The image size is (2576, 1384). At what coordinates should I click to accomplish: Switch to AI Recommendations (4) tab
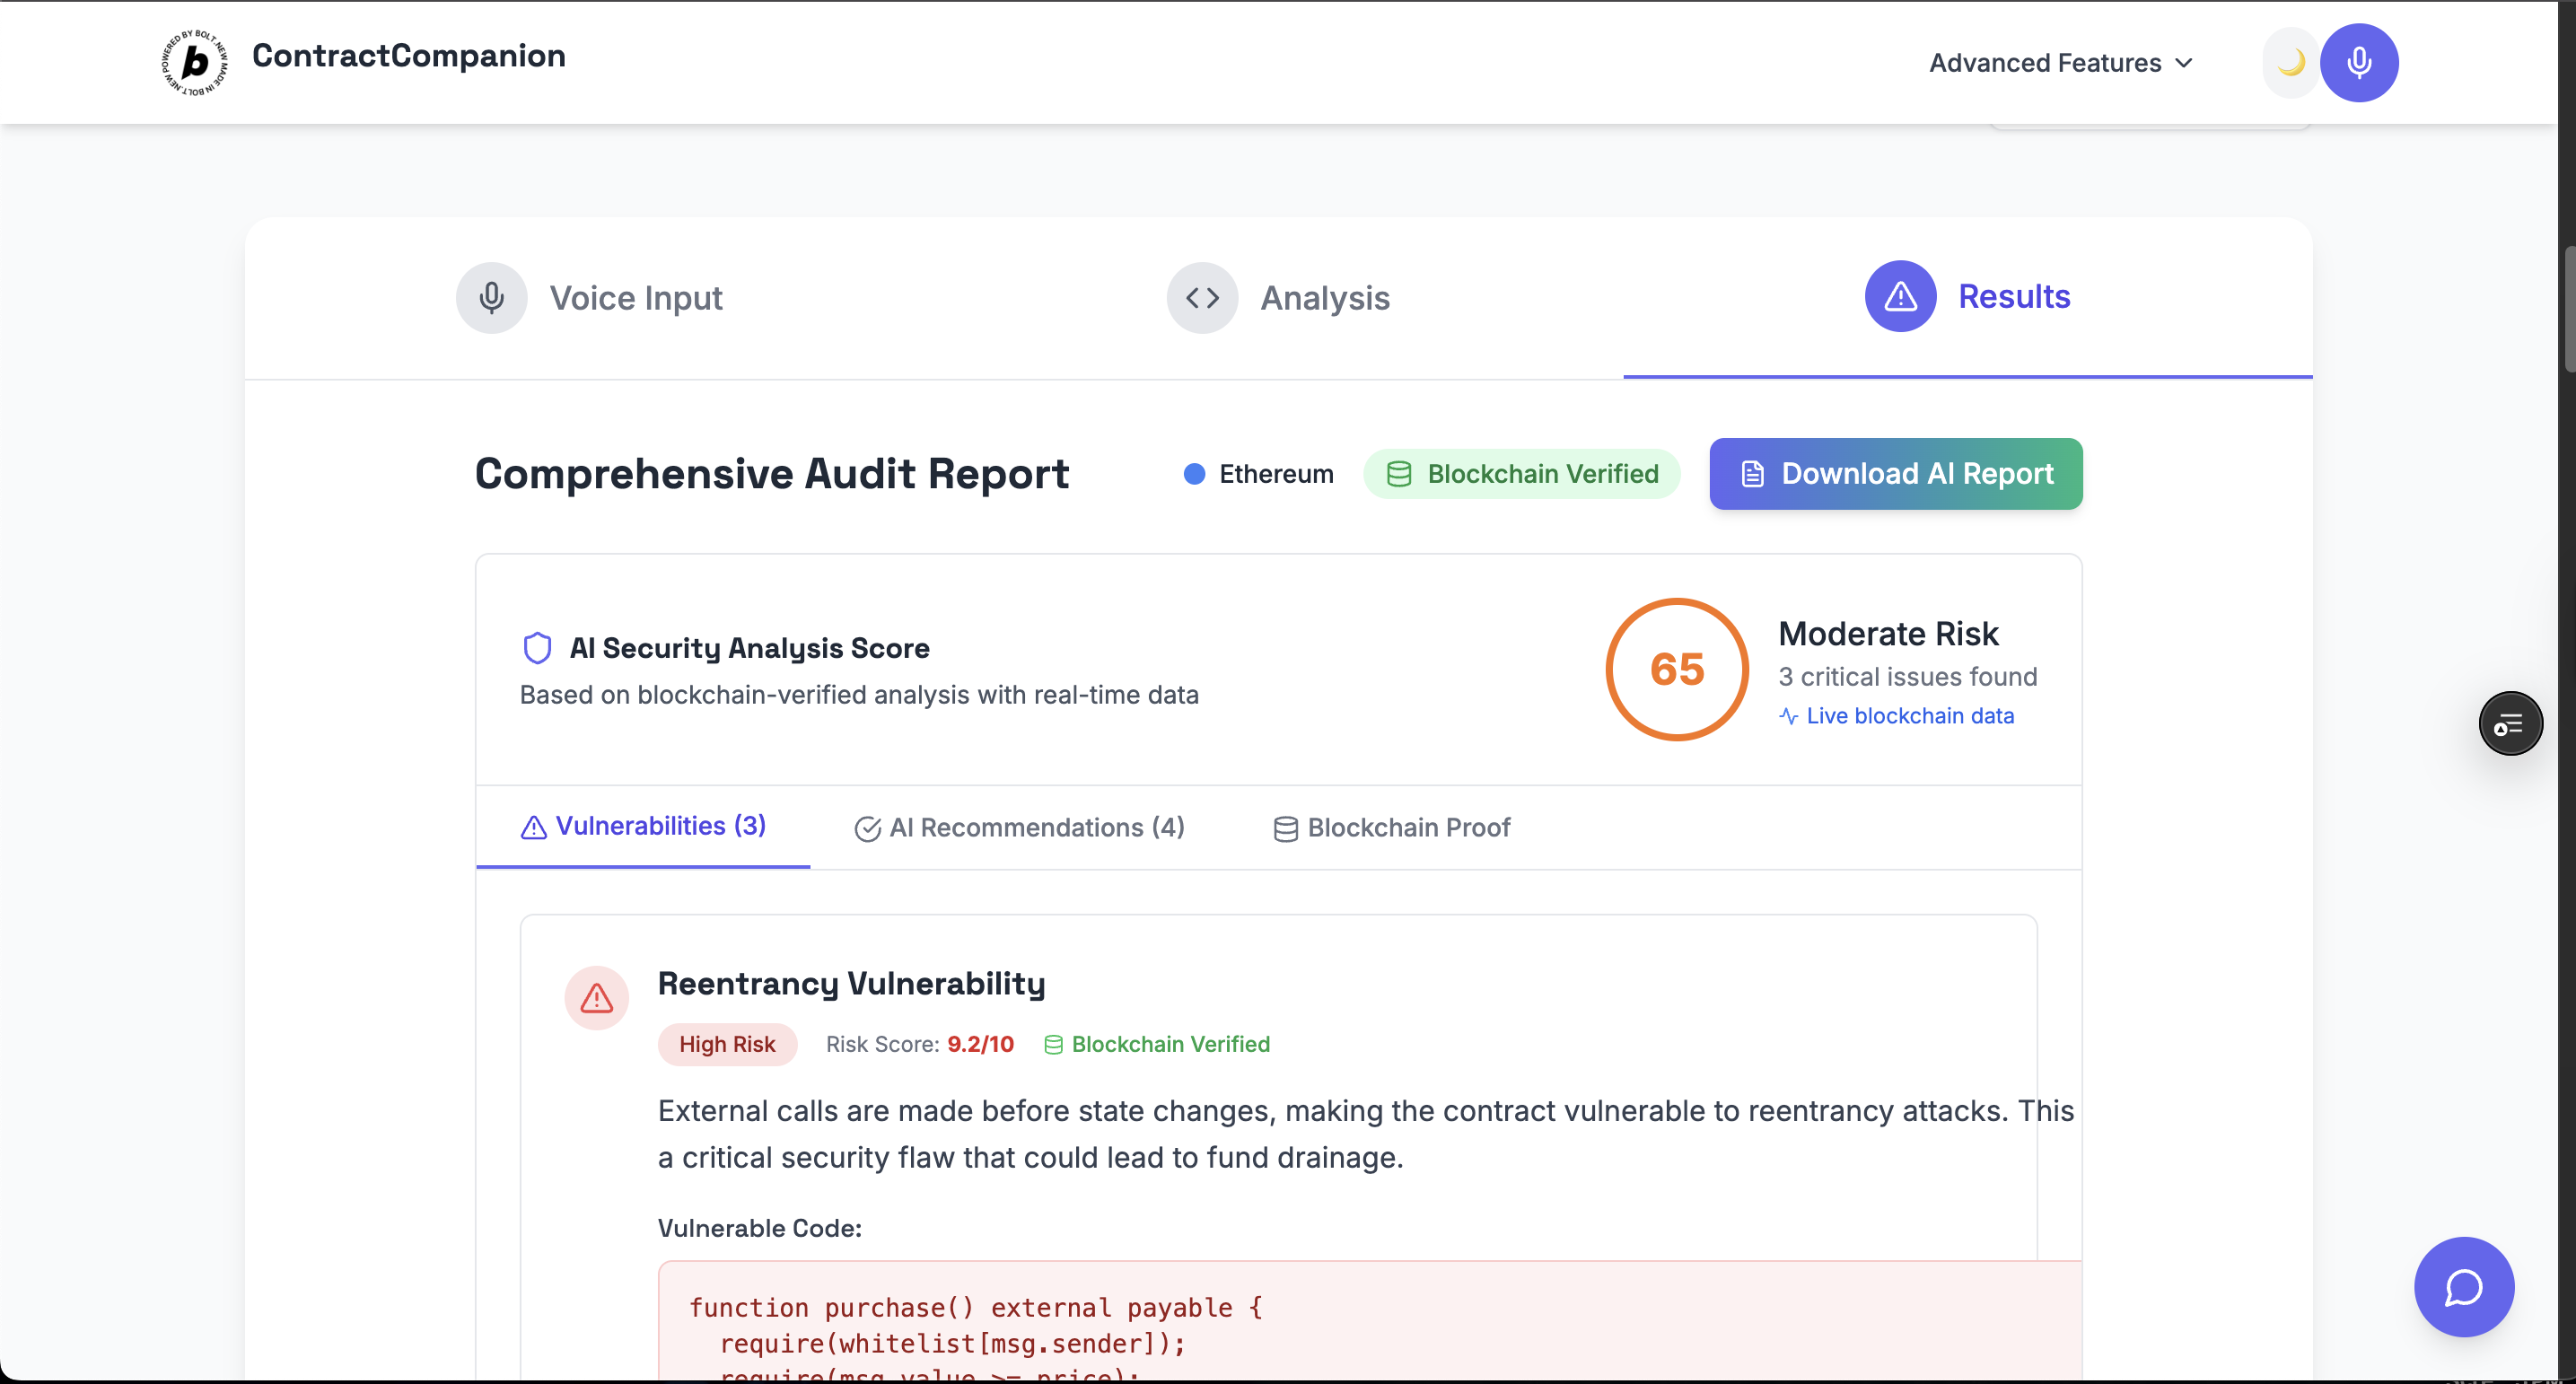[1019, 828]
